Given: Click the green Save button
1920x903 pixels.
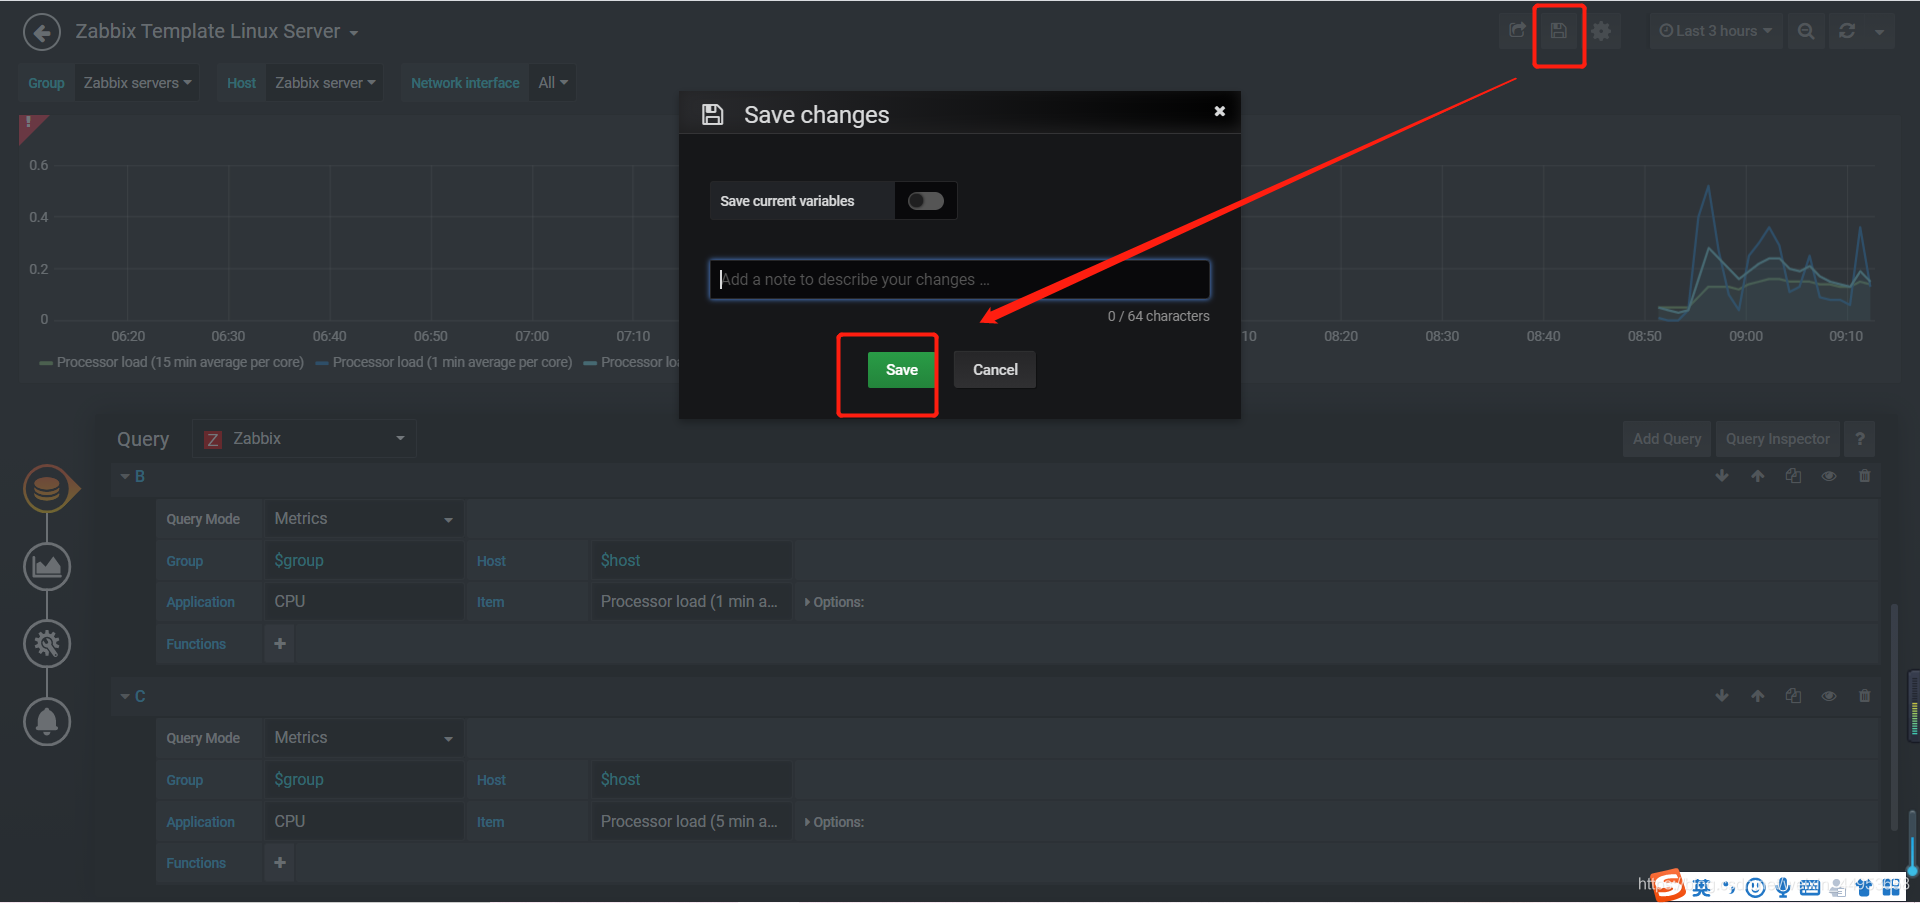Looking at the screenshot, I should coord(901,370).
